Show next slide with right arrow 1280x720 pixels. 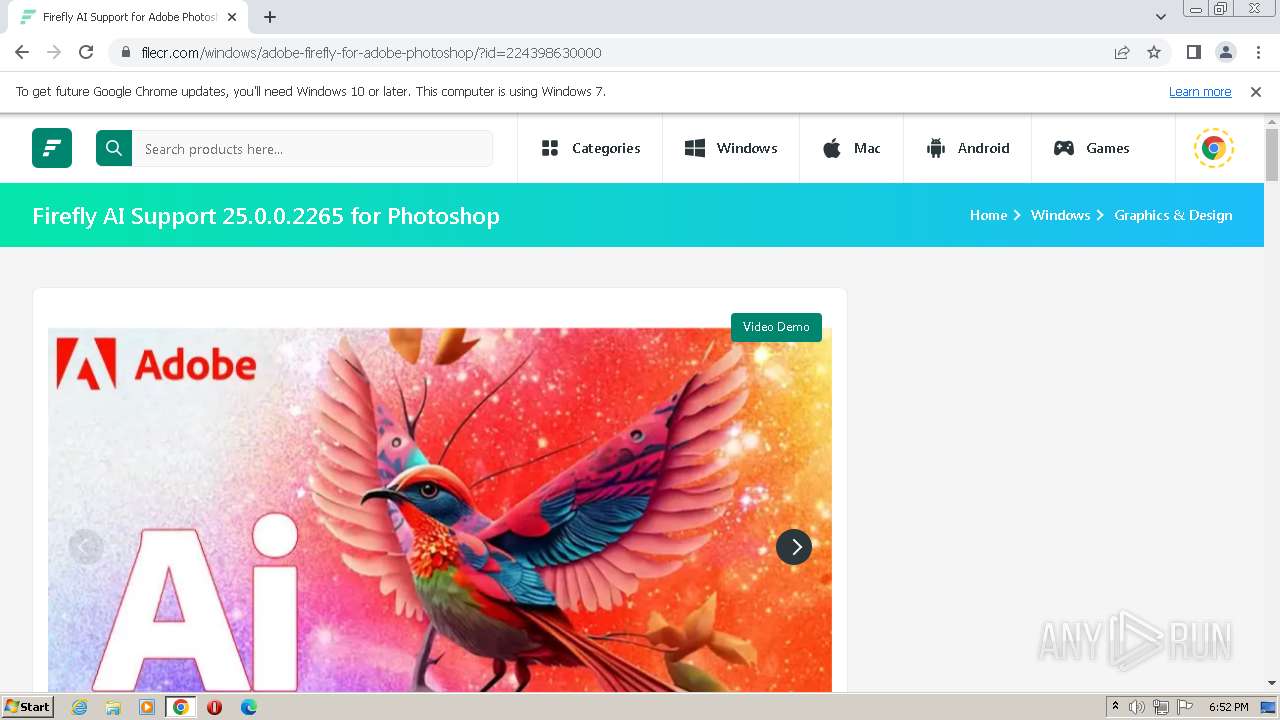[794, 547]
